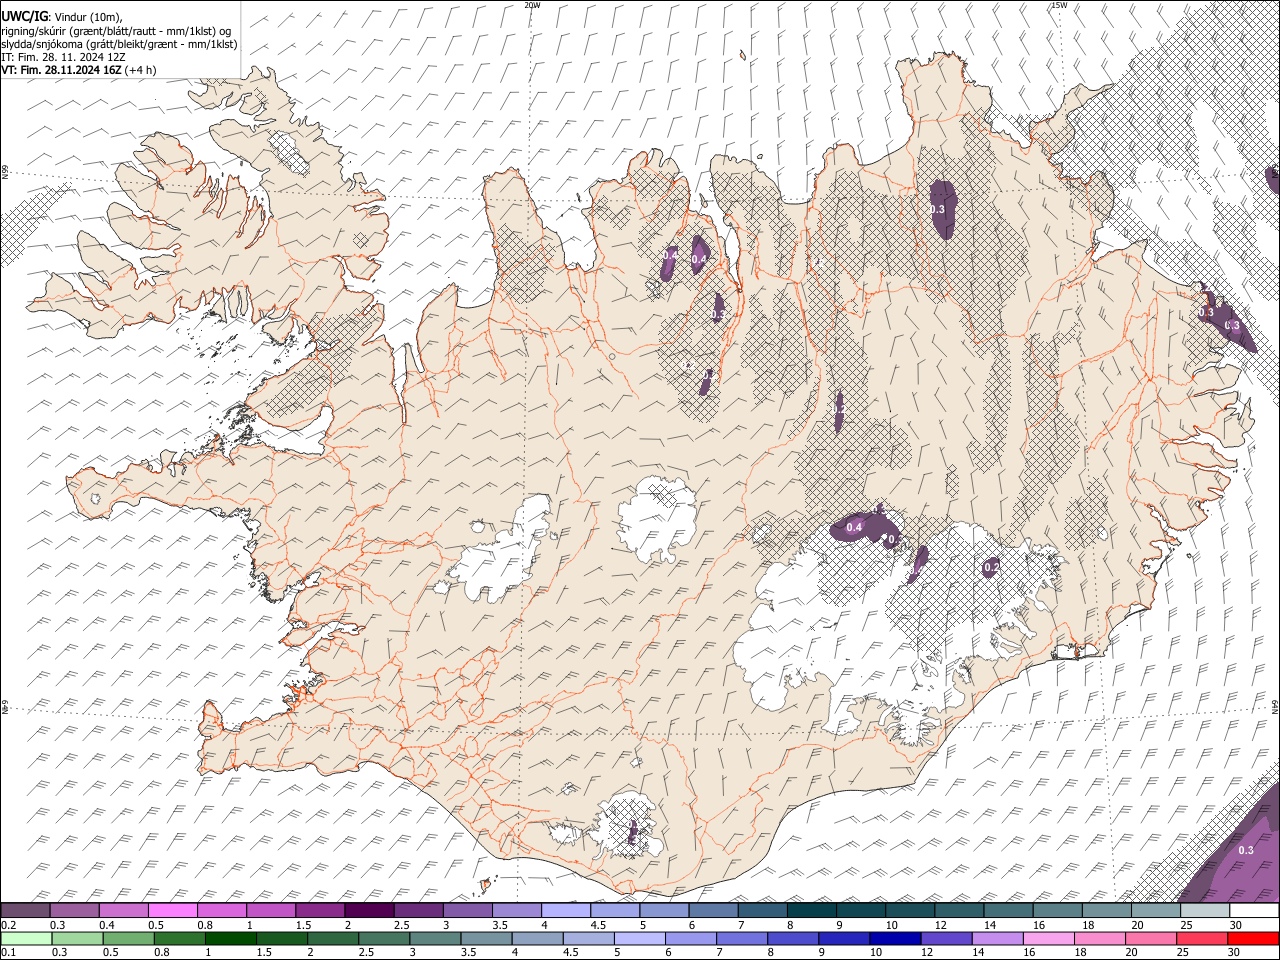Pick the lower-row deep blue swatch between 10 and 12
This screenshot has width=1280, height=960.
[x=895, y=938]
